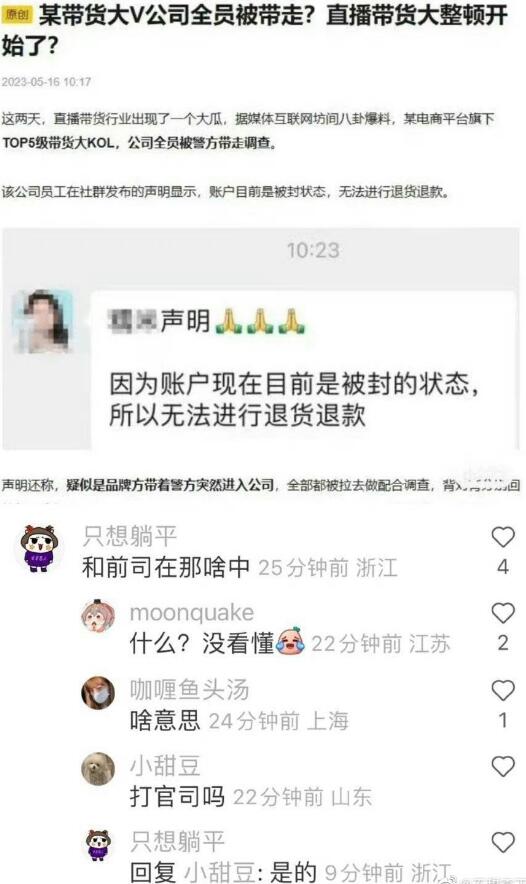Open the blurred avatar in the chat screenshot

[43, 321]
